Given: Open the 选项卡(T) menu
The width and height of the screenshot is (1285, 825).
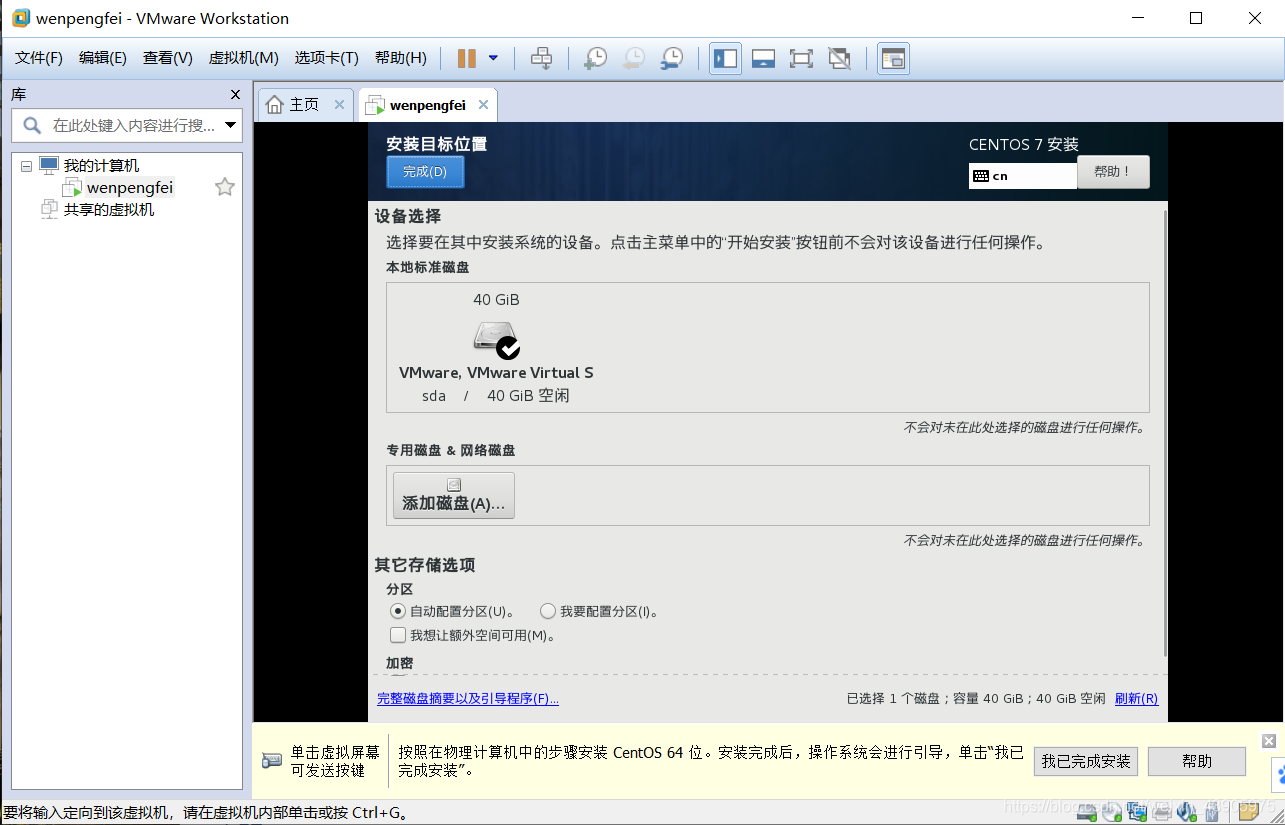Looking at the screenshot, I should point(326,58).
